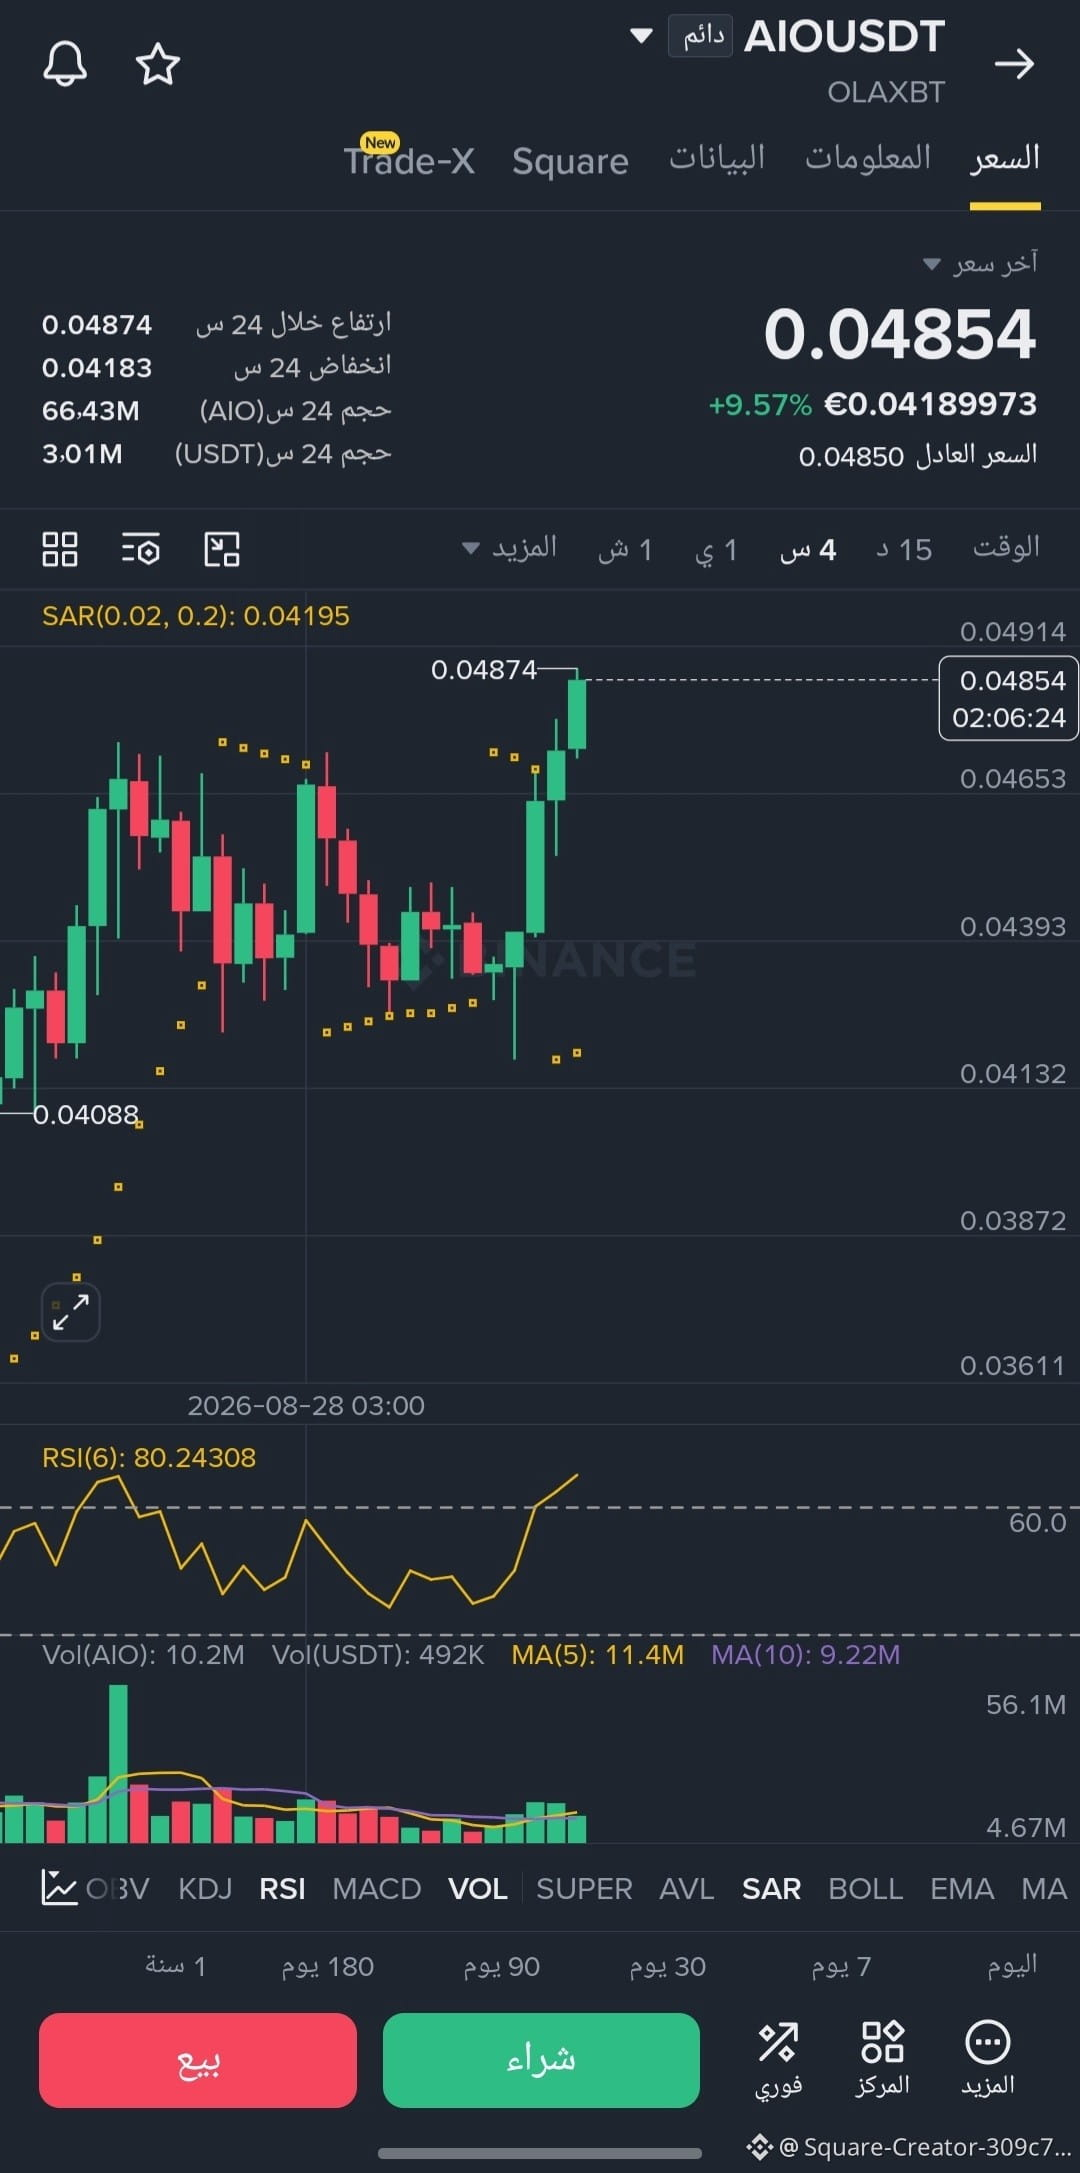Expand chart to fullscreen icon
Viewport: 1080px width, 2173px height.
[71, 1312]
